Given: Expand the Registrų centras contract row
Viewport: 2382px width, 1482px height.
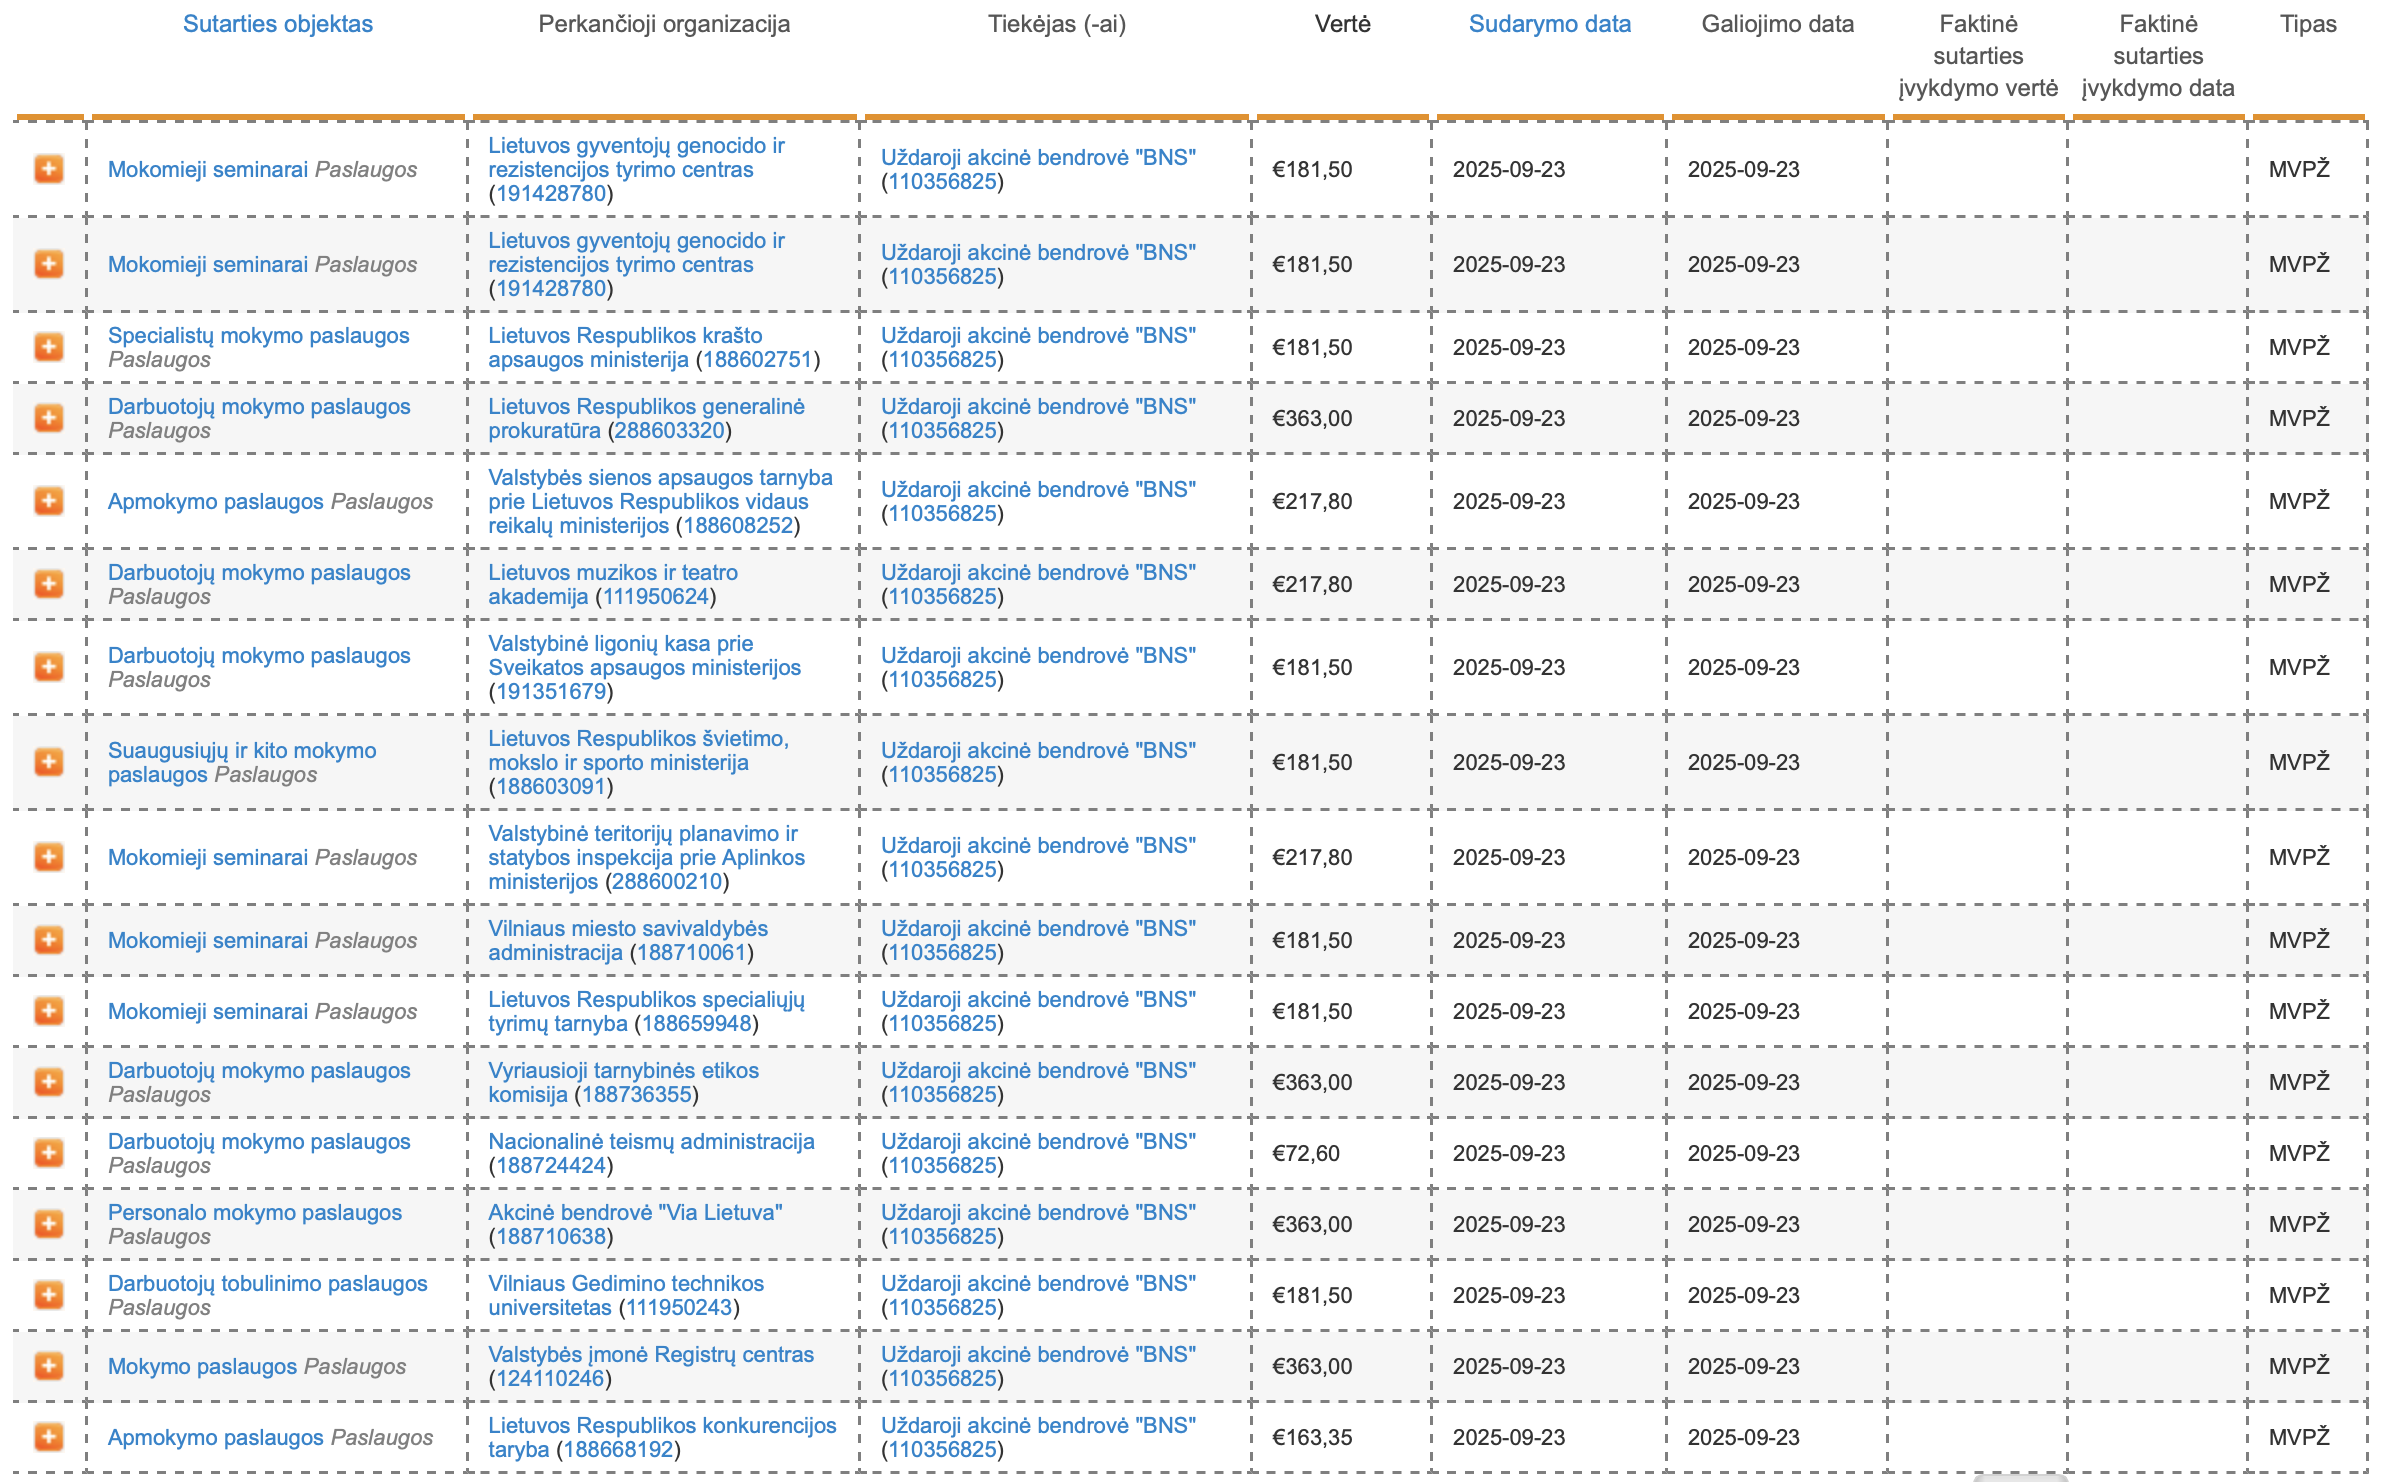Looking at the screenshot, I should pyautogui.click(x=48, y=1366).
